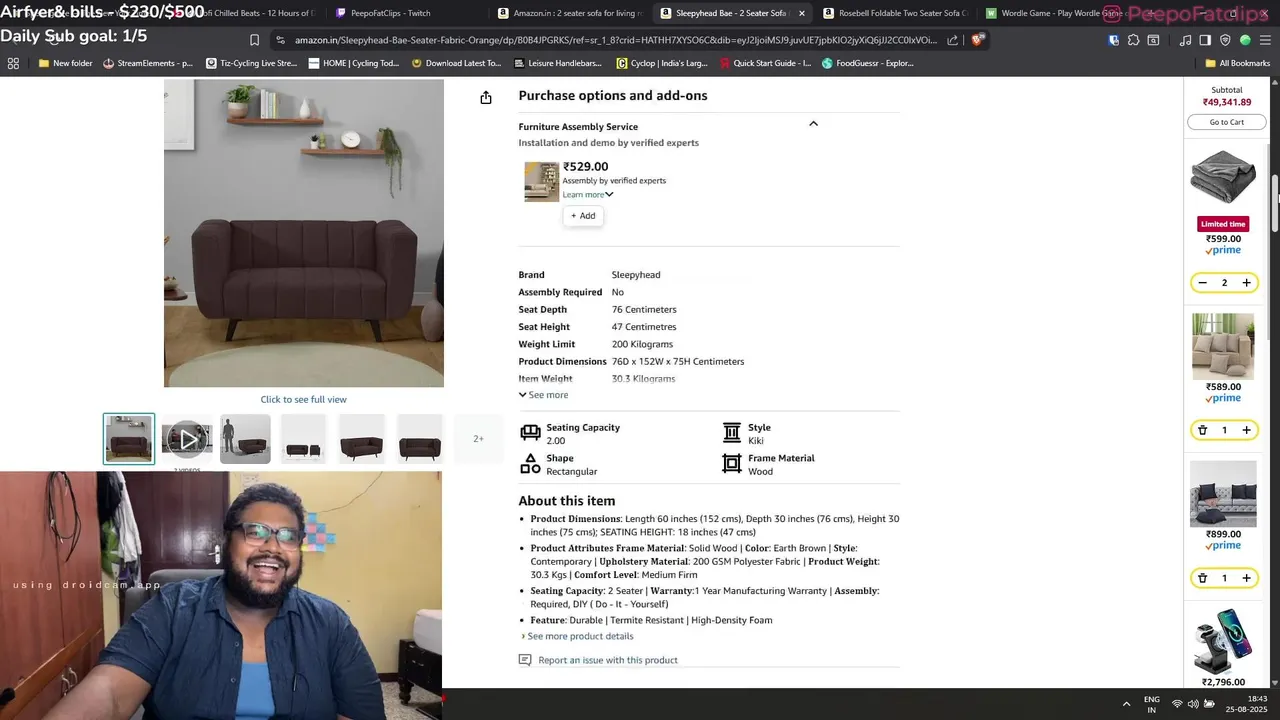Select the fifth sofa angled thumbnail
Viewport: 1280px width, 720px height.
click(361, 439)
